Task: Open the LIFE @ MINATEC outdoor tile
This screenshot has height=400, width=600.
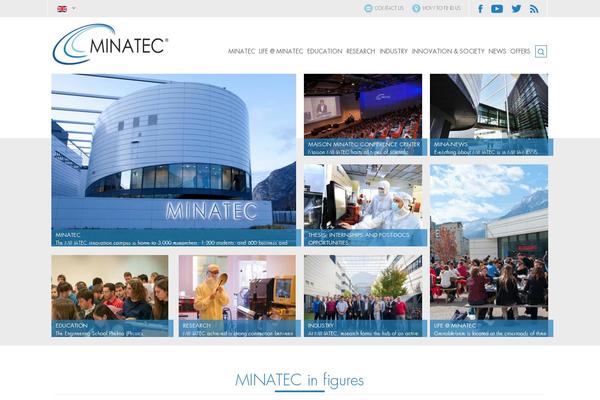Action: point(489,250)
